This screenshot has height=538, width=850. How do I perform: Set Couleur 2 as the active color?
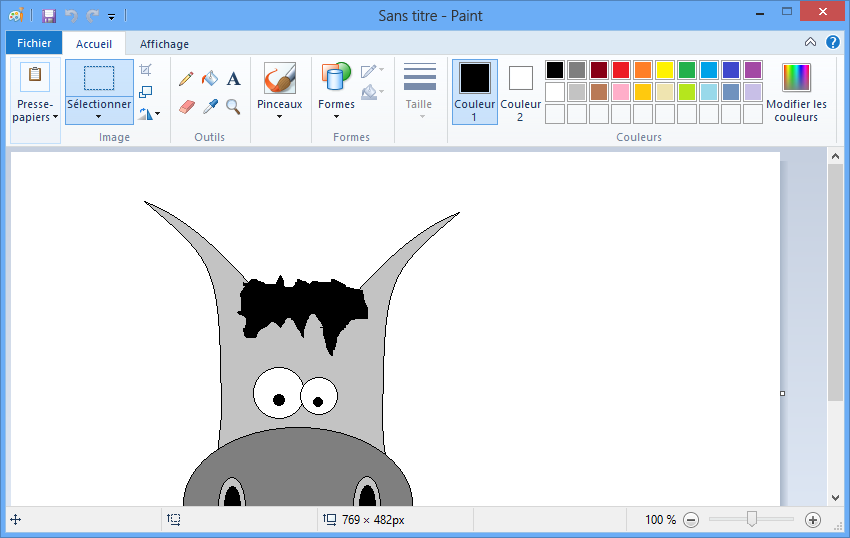pyautogui.click(x=520, y=91)
